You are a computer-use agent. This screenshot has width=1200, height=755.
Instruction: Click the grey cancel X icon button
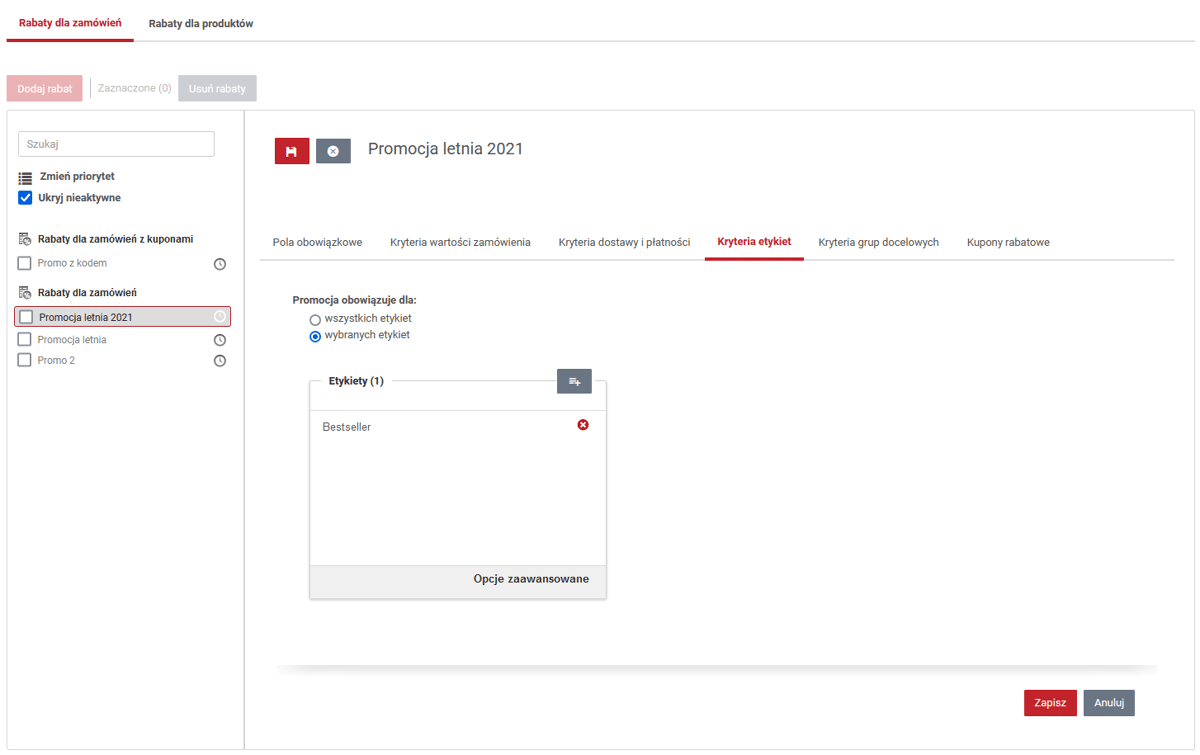click(x=333, y=151)
